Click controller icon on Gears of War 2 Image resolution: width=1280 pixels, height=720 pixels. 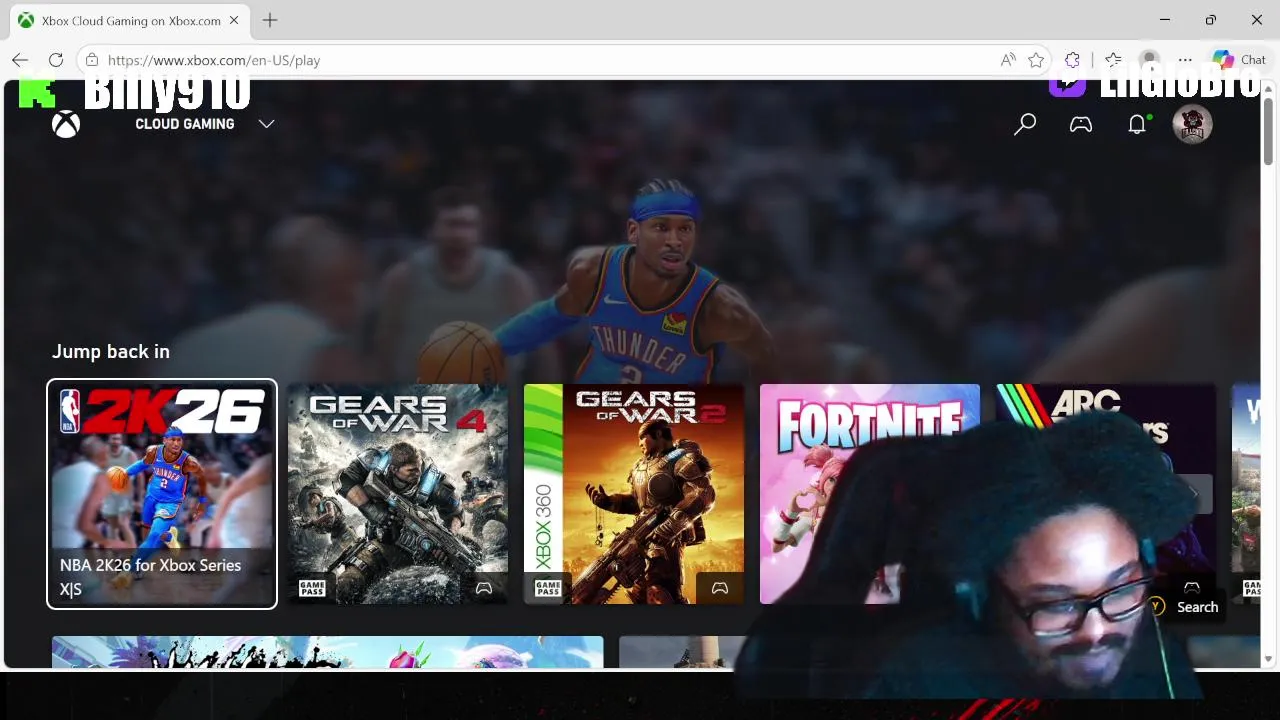tap(720, 588)
